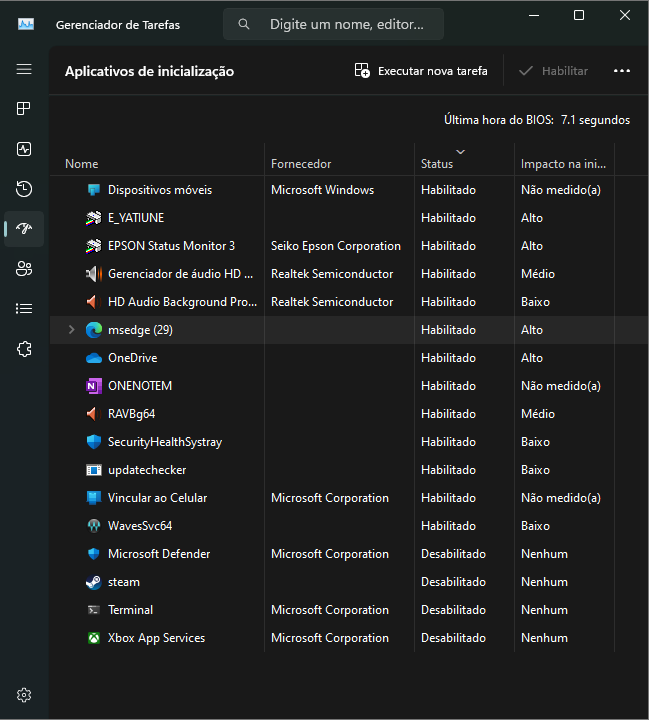Click the Status column sort chevron
The height and width of the screenshot is (720, 649).
click(x=460, y=152)
